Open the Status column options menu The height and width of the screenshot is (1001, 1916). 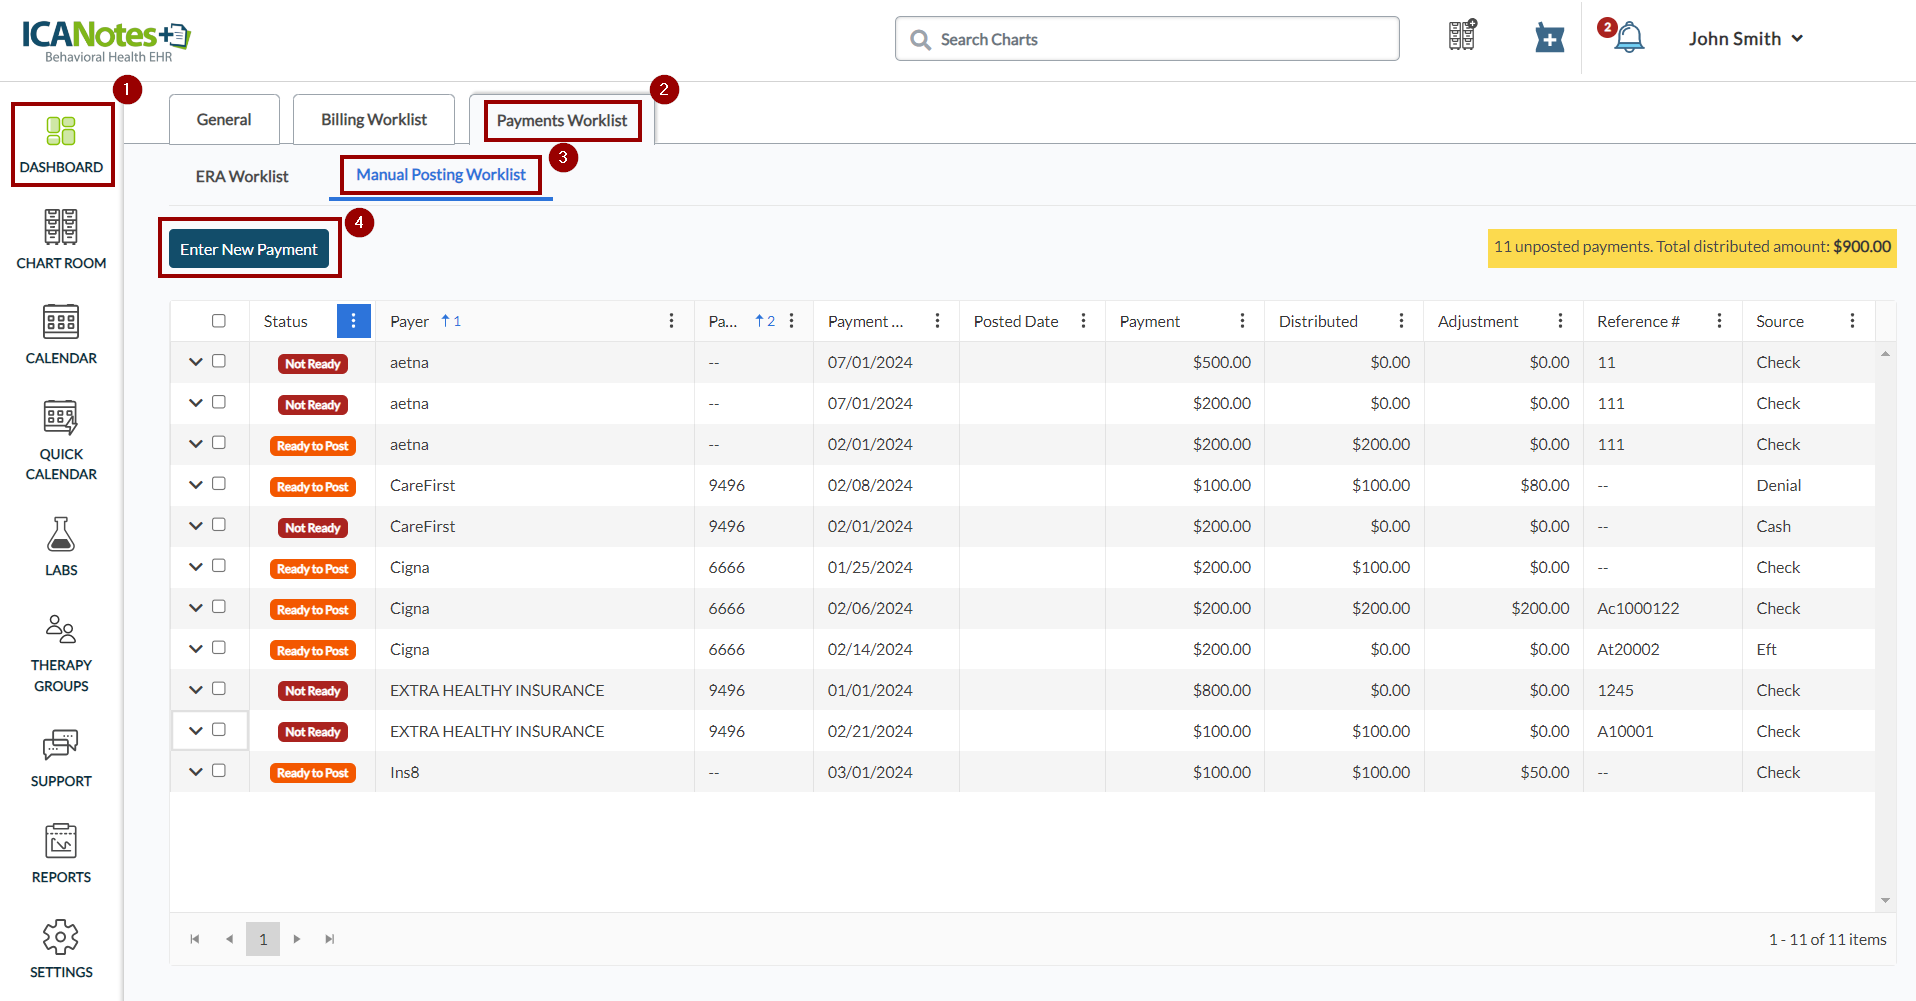pyautogui.click(x=353, y=321)
